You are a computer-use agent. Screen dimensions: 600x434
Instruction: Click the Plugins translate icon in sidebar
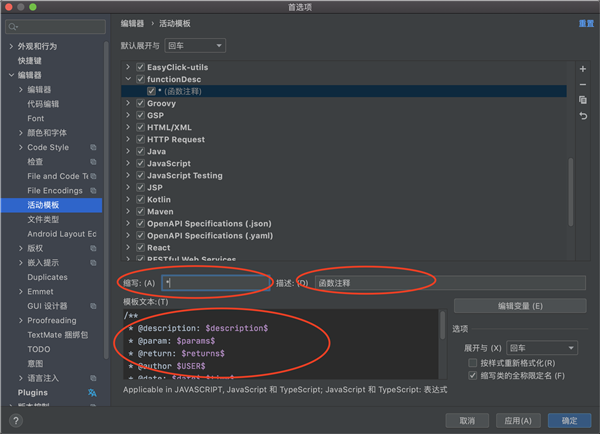[x=92, y=393]
